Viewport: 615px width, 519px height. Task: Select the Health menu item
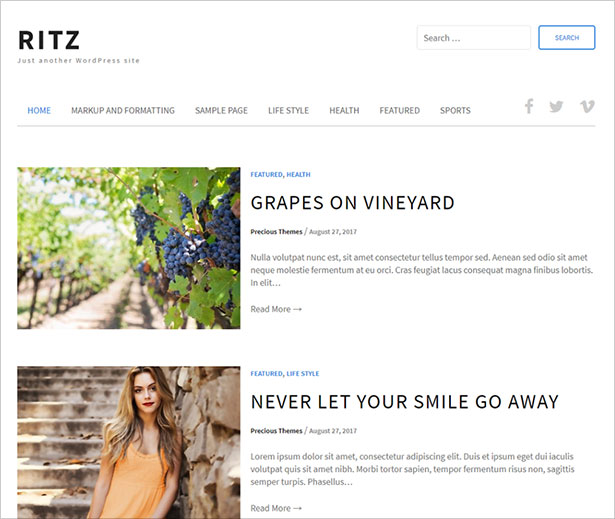(x=344, y=111)
